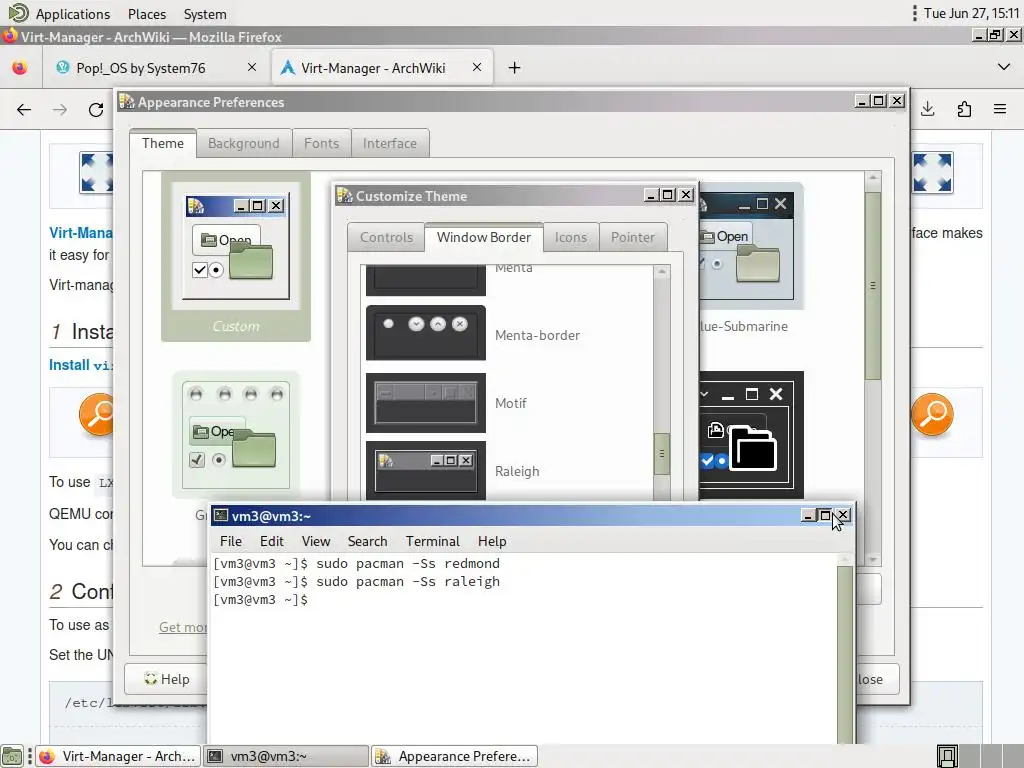1024x768 pixels.
Task: Go forward in Firefox
Action: [x=60, y=110]
